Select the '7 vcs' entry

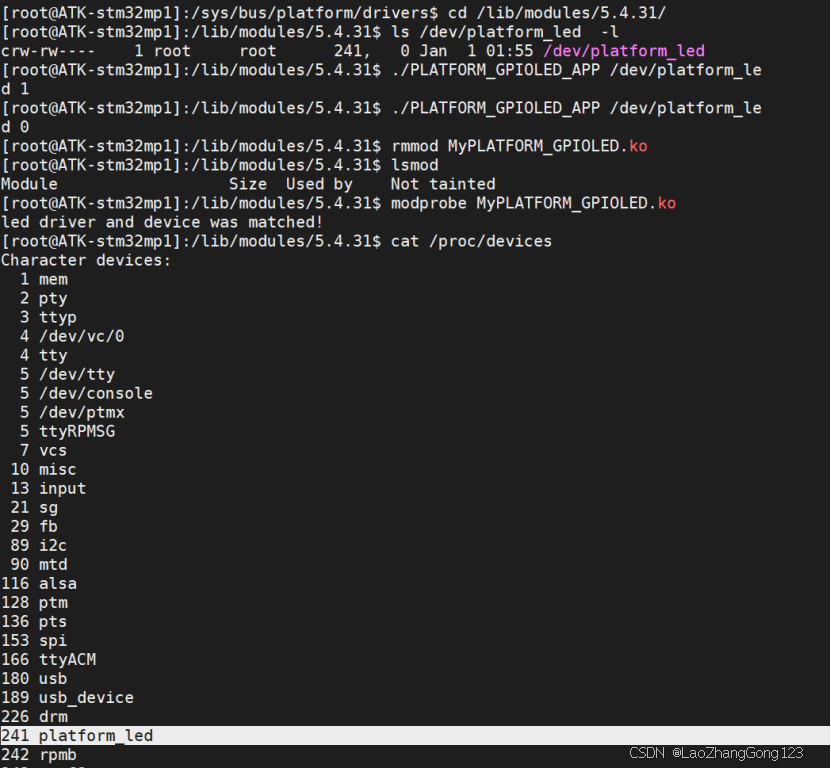tap(43, 450)
